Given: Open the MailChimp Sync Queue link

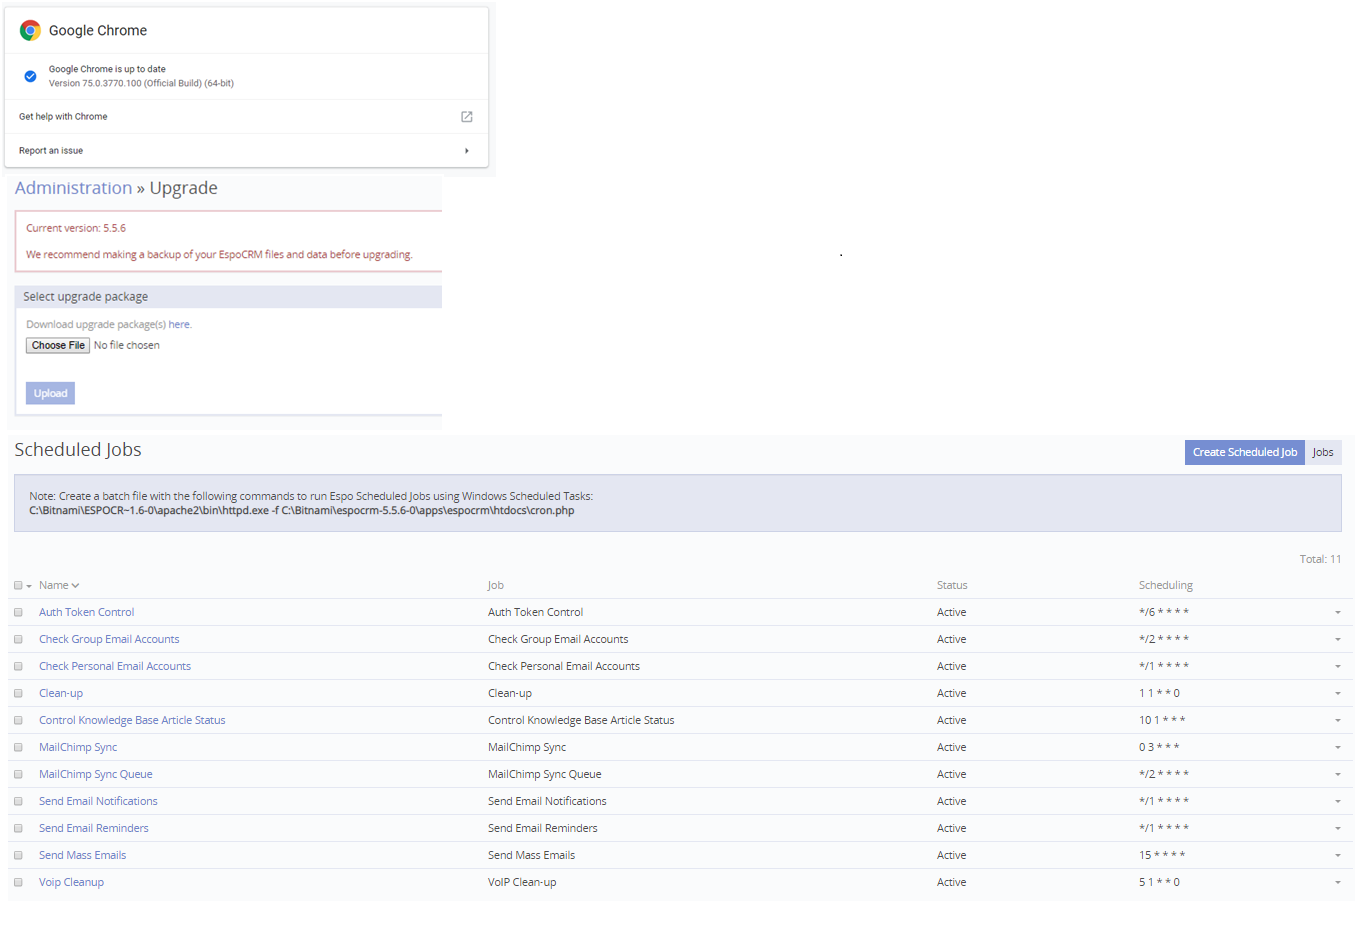Looking at the screenshot, I should [96, 774].
